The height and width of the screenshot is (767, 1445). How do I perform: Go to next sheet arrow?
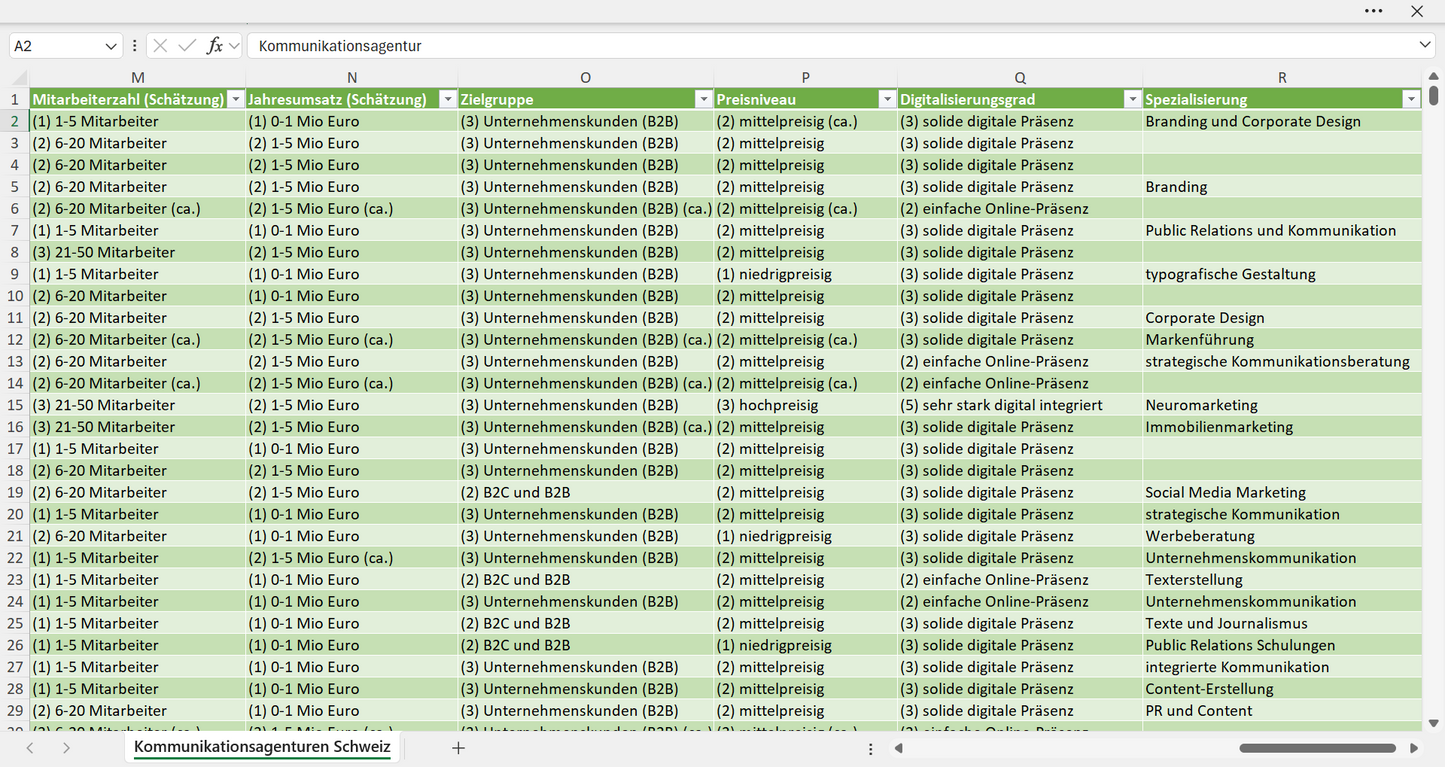click(x=66, y=748)
